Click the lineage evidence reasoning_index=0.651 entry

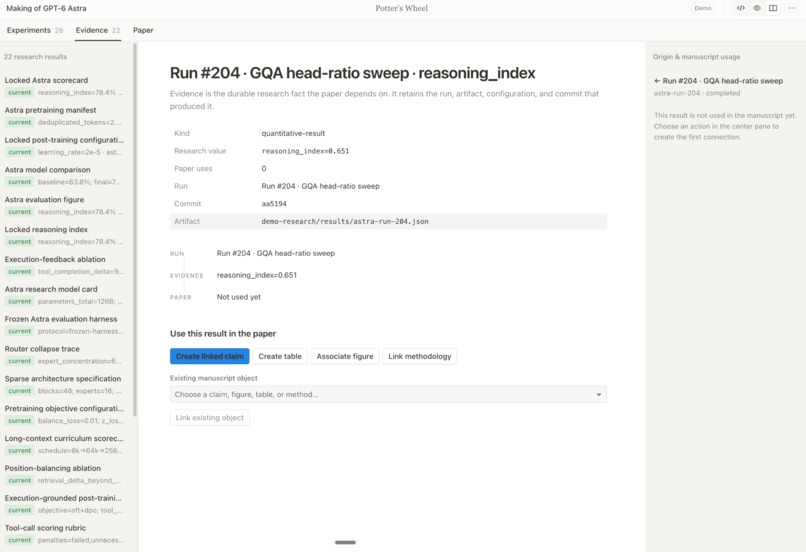tap(257, 275)
